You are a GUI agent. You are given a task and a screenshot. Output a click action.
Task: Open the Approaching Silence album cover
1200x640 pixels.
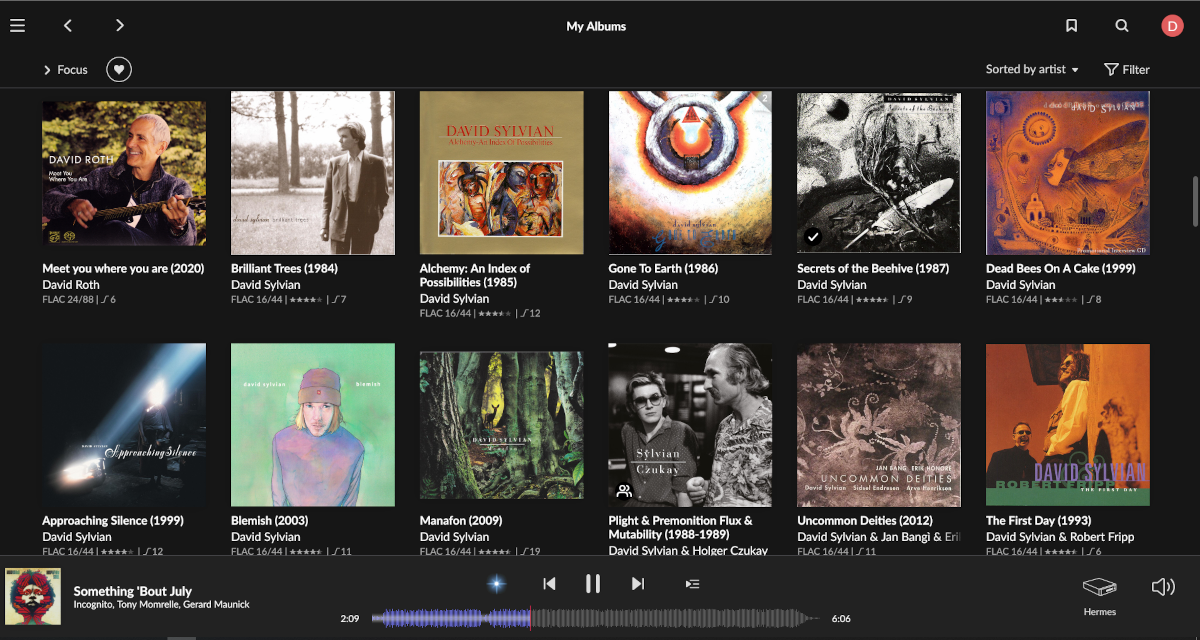coord(124,425)
